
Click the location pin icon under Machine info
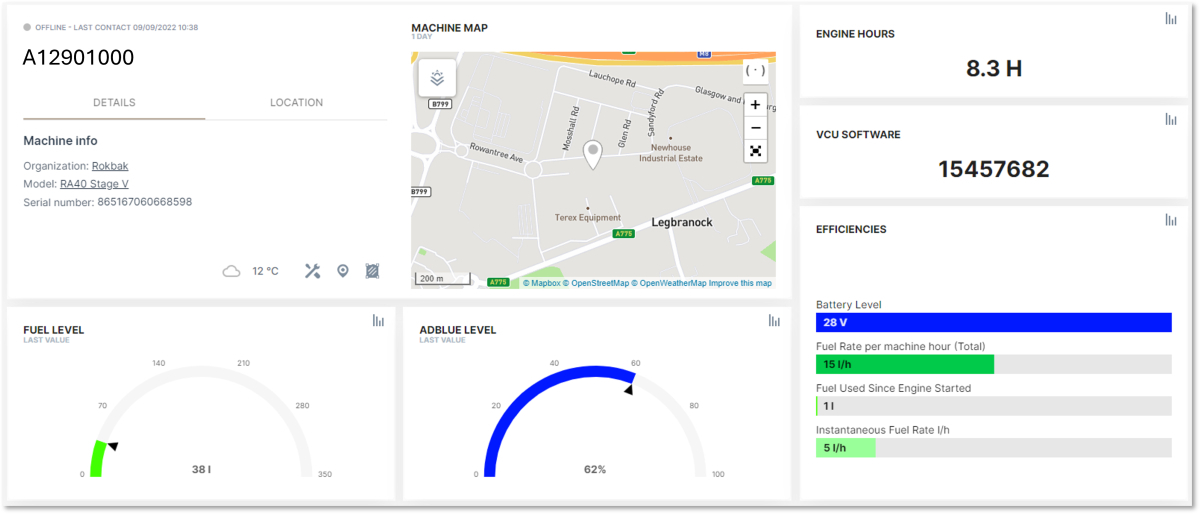tap(343, 271)
